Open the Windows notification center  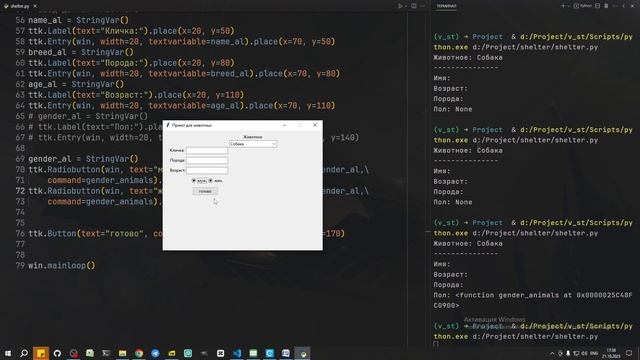[x=629, y=353]
